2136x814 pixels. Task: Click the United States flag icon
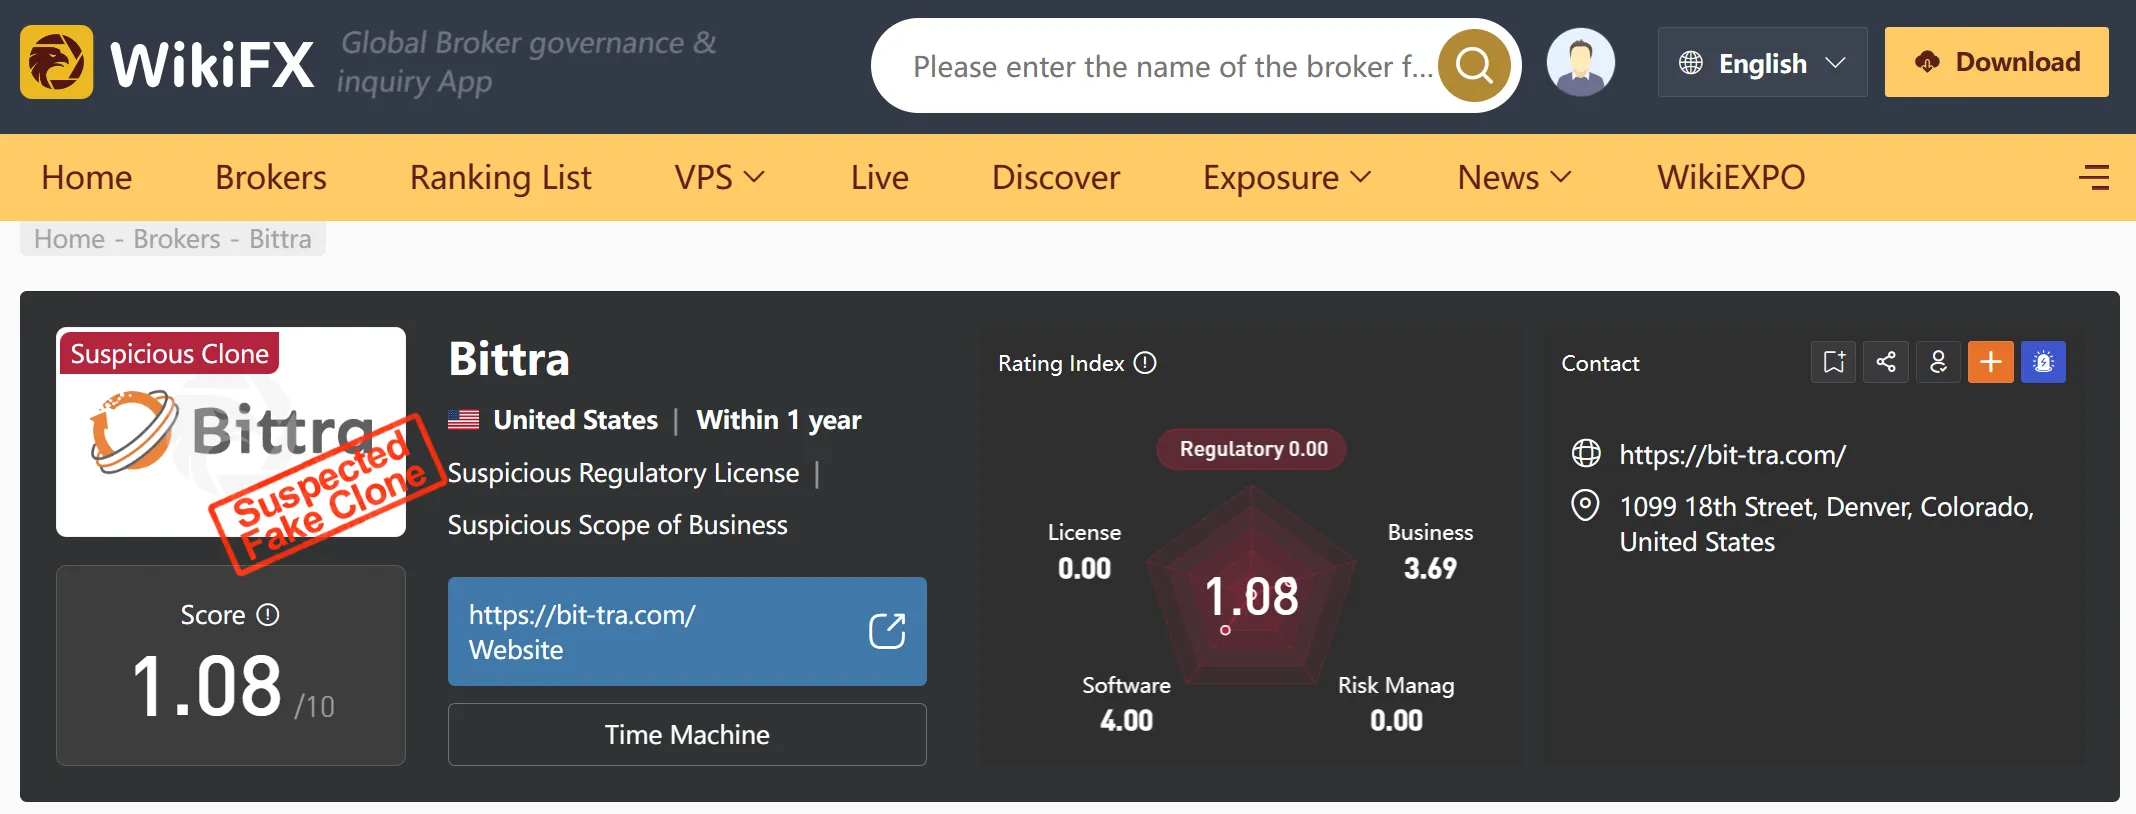click(x=463, y=420)
